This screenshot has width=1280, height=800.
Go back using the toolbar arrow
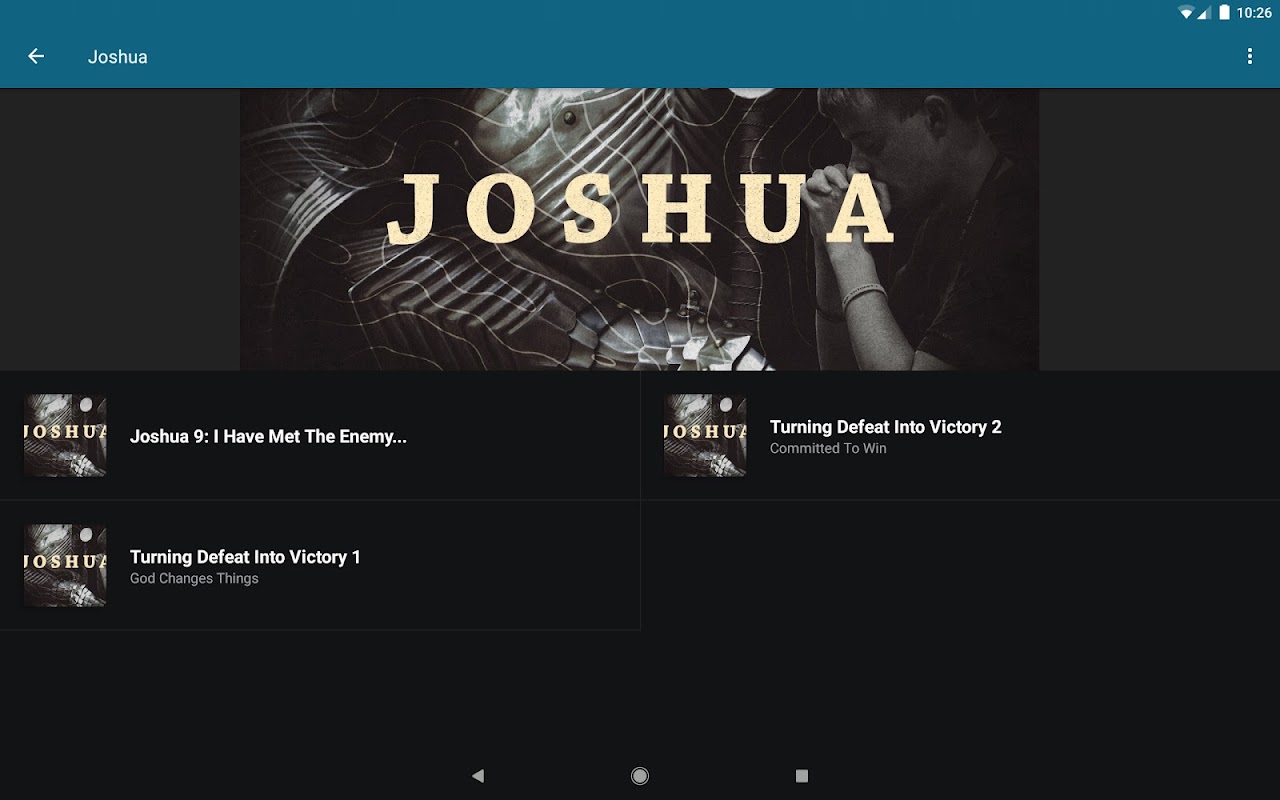pos(36,57)
